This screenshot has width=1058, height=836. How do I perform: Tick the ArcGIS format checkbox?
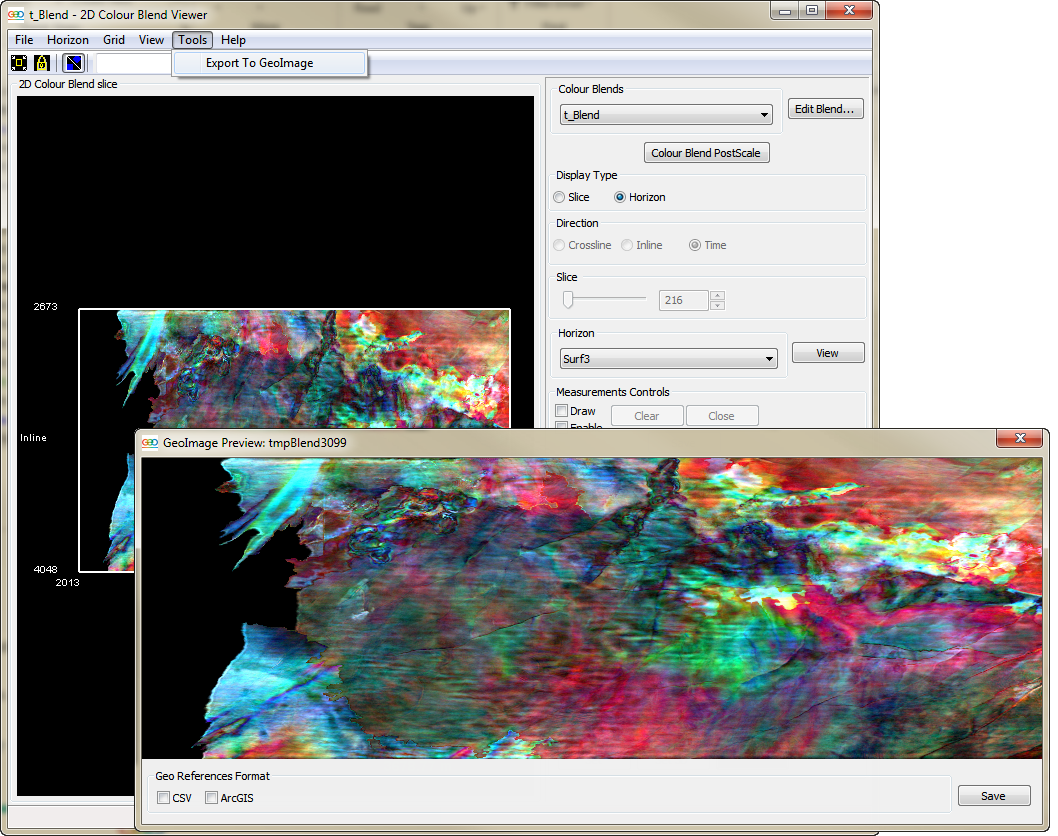(x=211, y=798)
